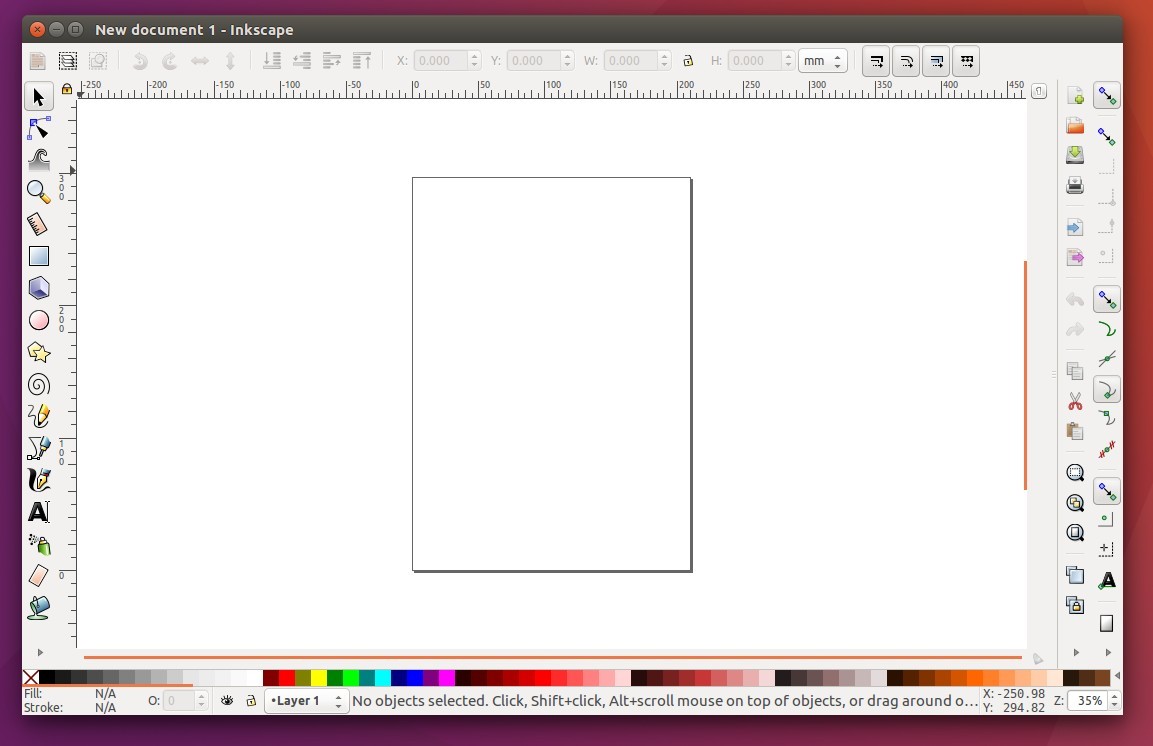Select the Node editing tool
The height and width of the screenshot is (746, 1153).
pyautogui.click(x=38, y=128)
